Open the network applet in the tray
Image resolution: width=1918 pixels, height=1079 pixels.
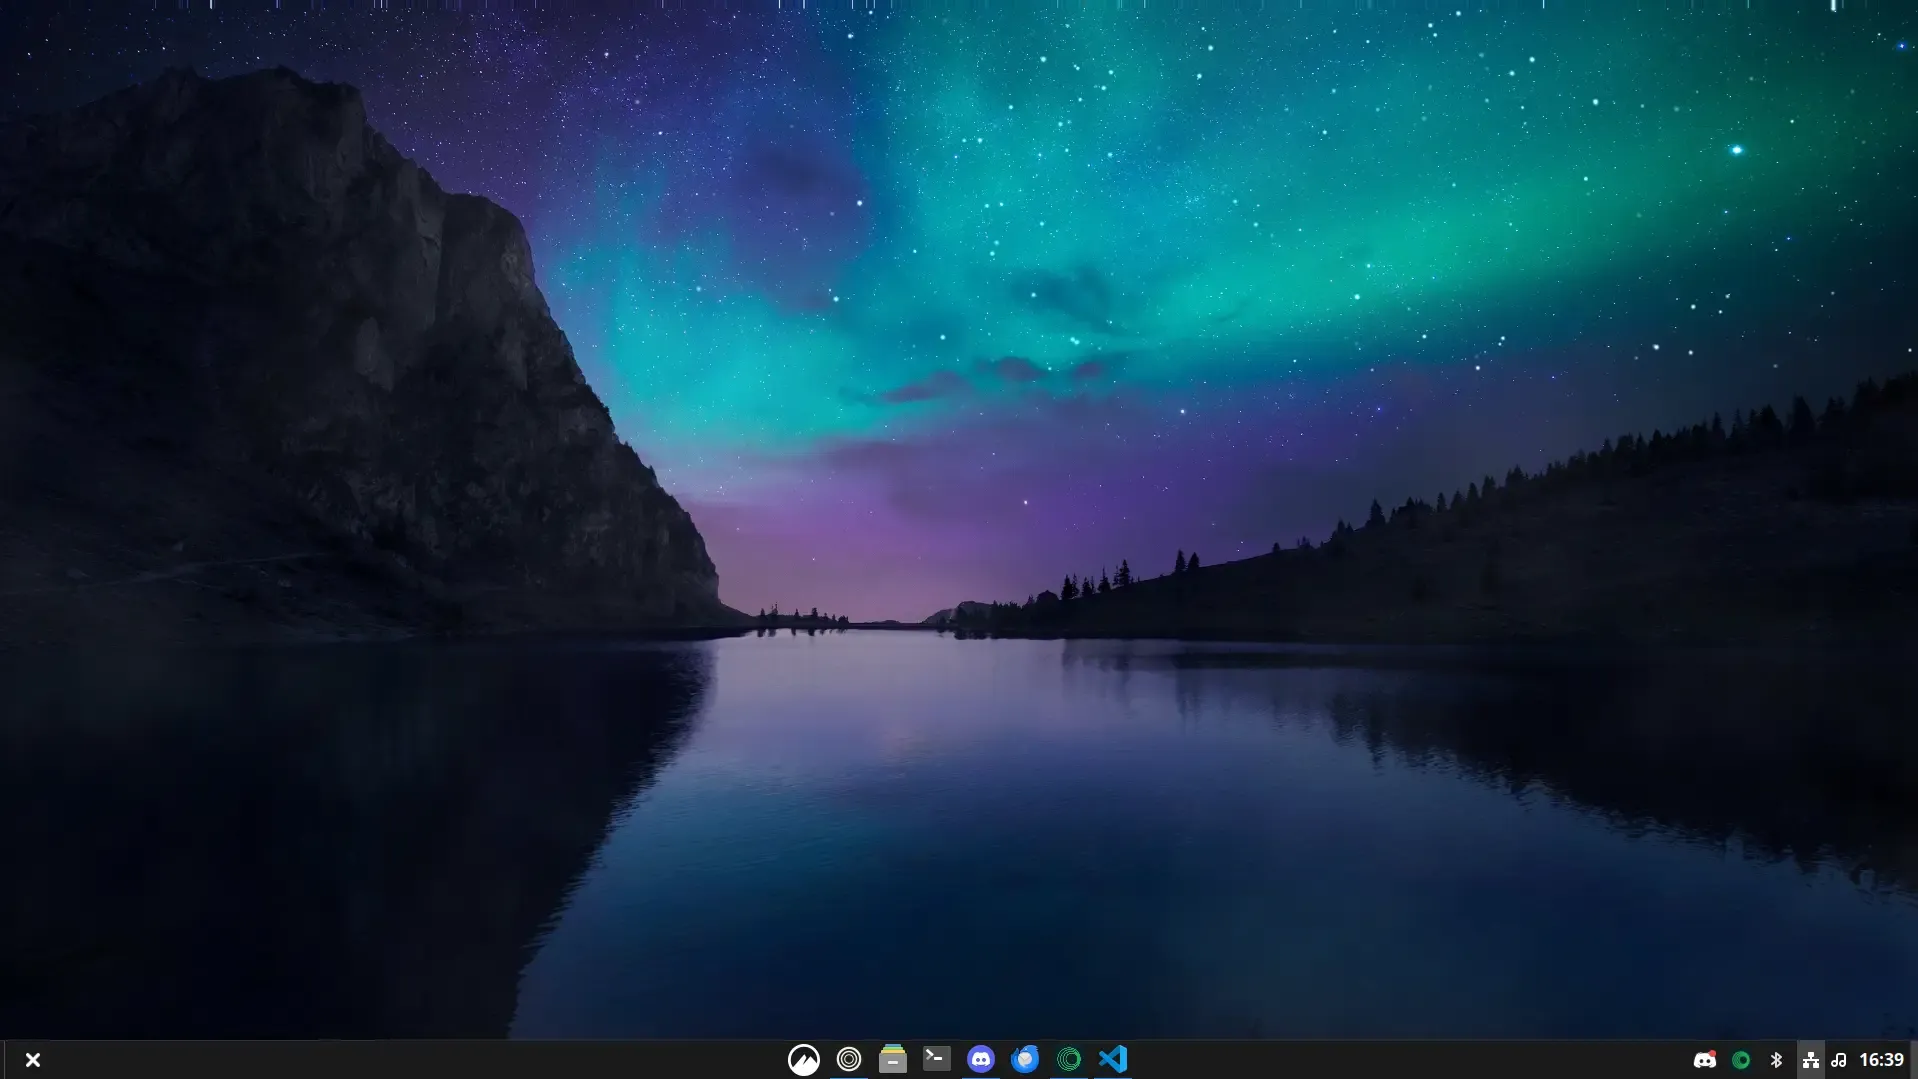(1812, 1060)
